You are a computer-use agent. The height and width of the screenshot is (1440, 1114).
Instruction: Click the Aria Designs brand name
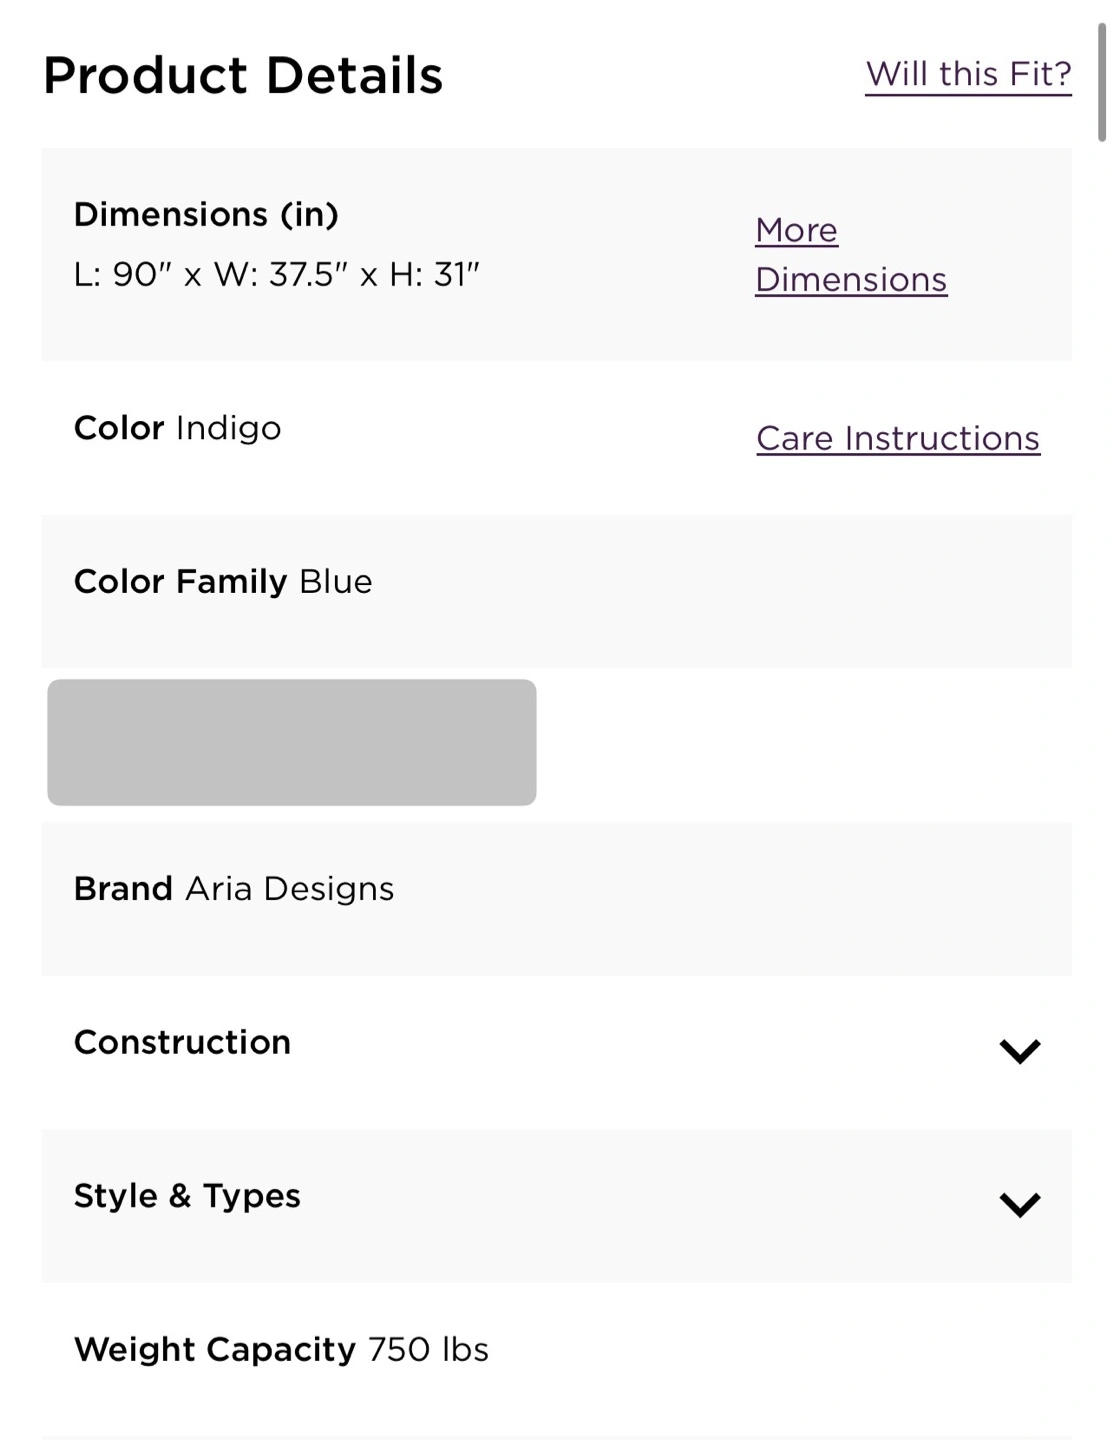click(290, 888)
